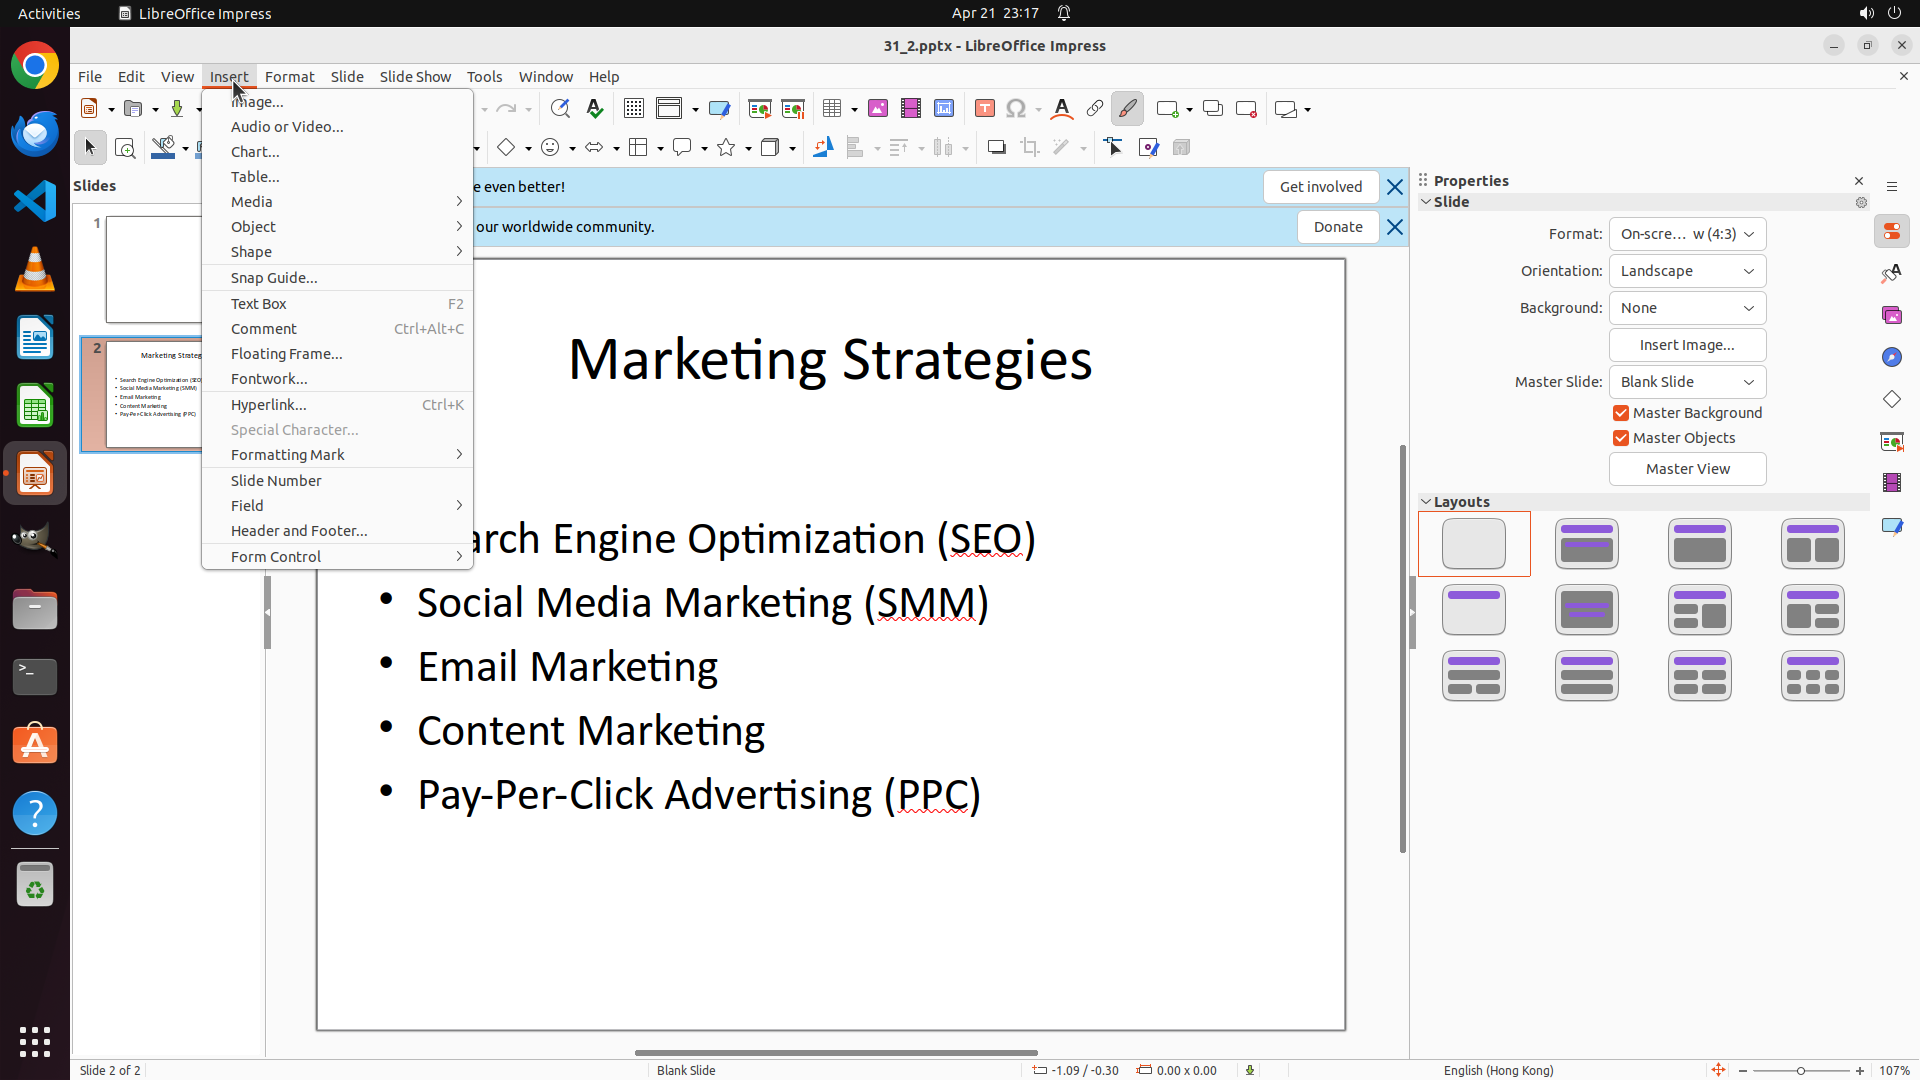This screenshot has width=1920, height=1080.
Task: Click the Start from First Slide icon
Action: pos(759,109)
